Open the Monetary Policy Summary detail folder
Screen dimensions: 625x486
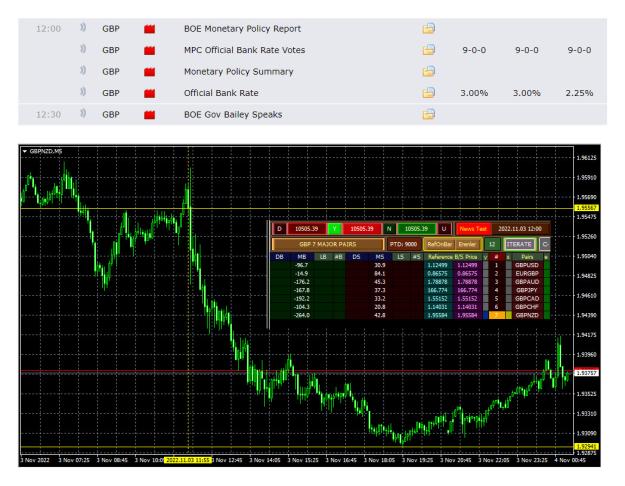tap(428, 71)
